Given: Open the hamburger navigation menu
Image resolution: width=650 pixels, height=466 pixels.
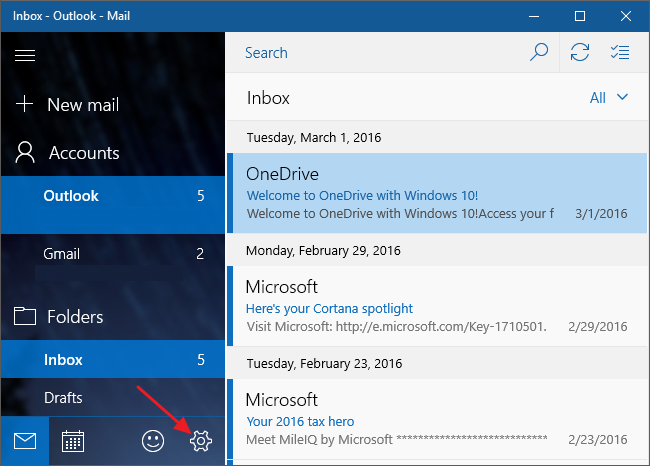Looking at the screenshot, I should [25, 55].
